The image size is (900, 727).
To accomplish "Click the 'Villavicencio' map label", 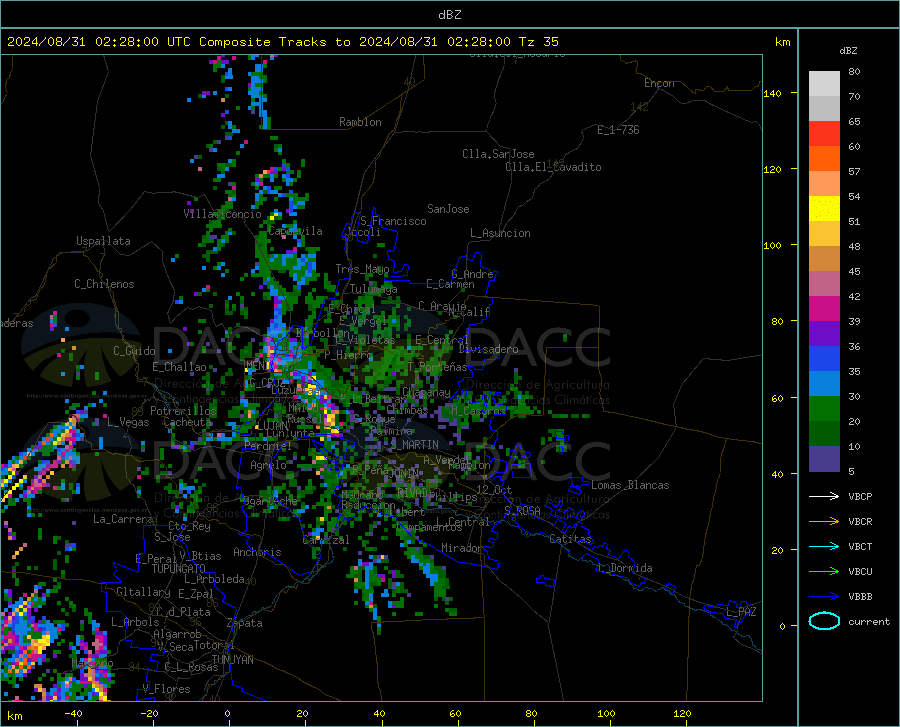I will [x=223, y=214].
